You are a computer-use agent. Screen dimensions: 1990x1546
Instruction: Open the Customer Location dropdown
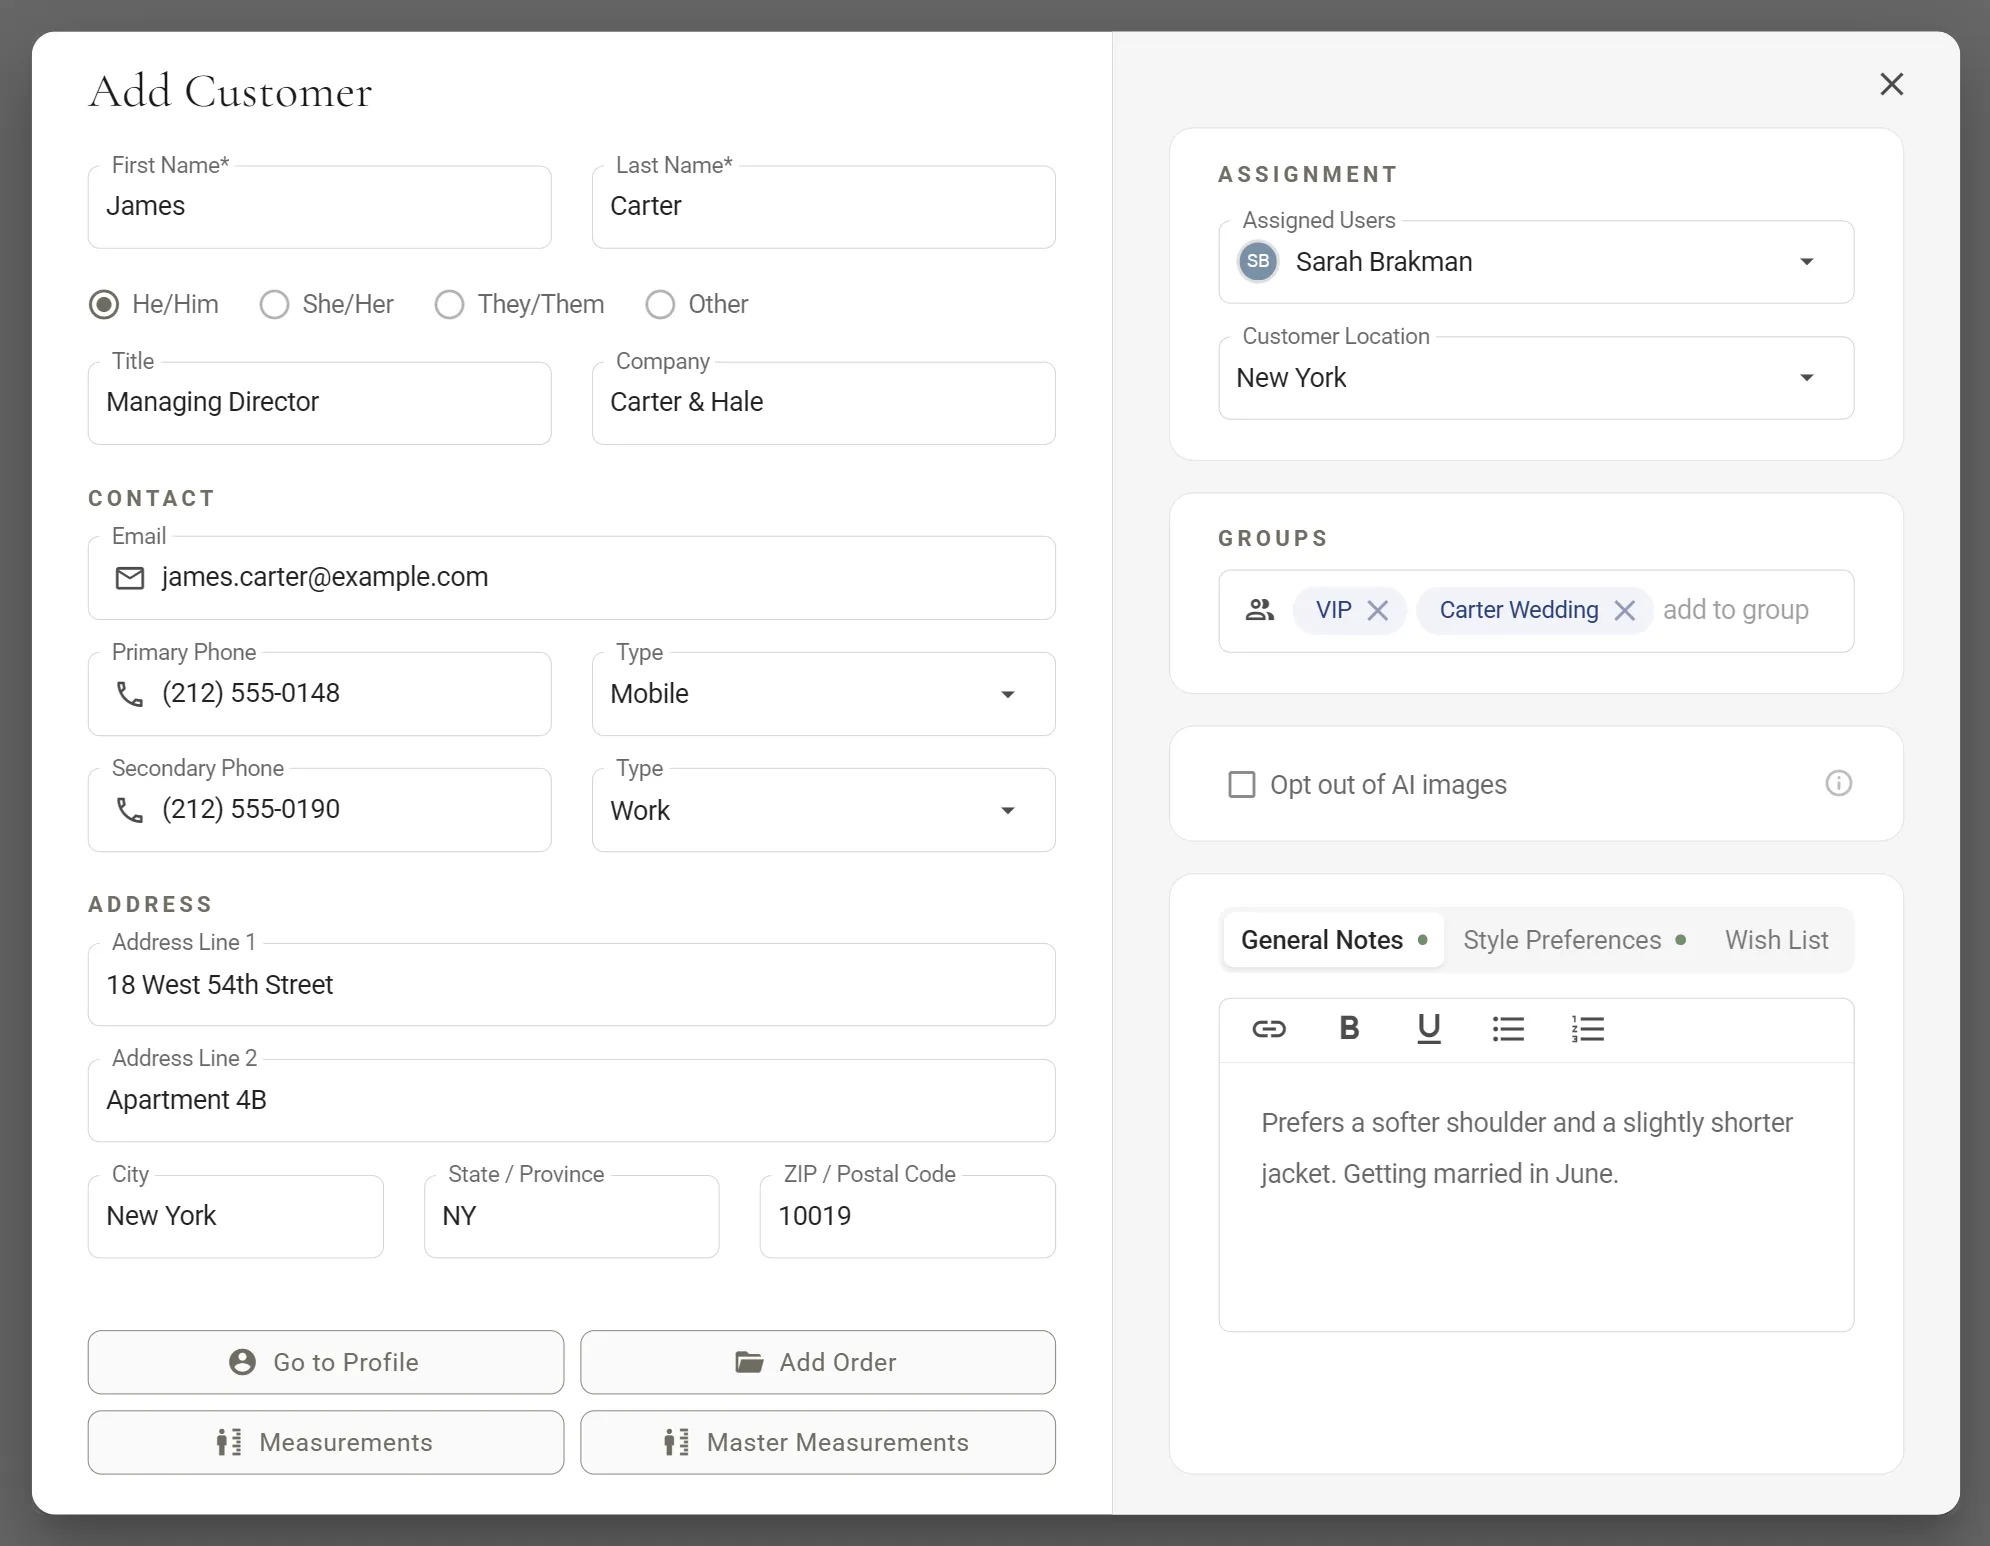tap(1536, 378)
